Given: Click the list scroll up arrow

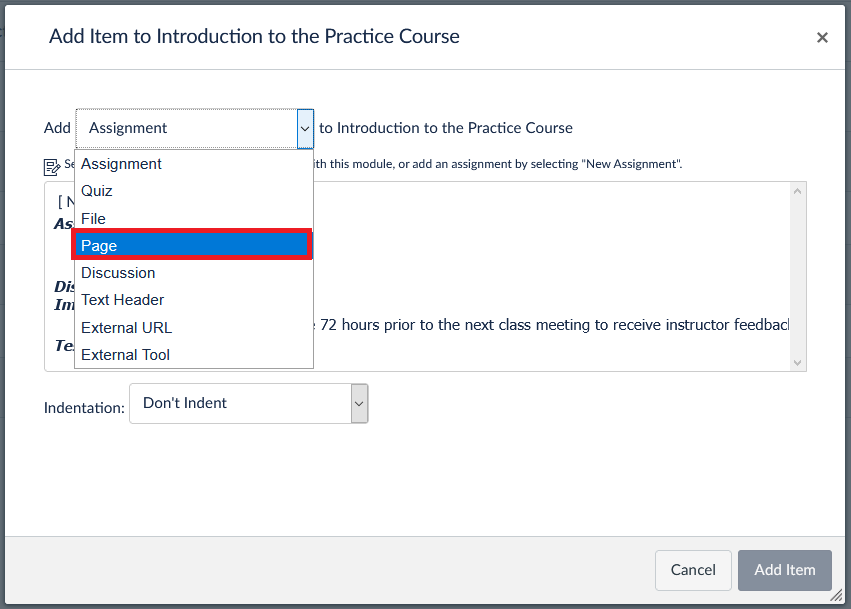Looking at the screenshot, I should click(x=797, y=191).
